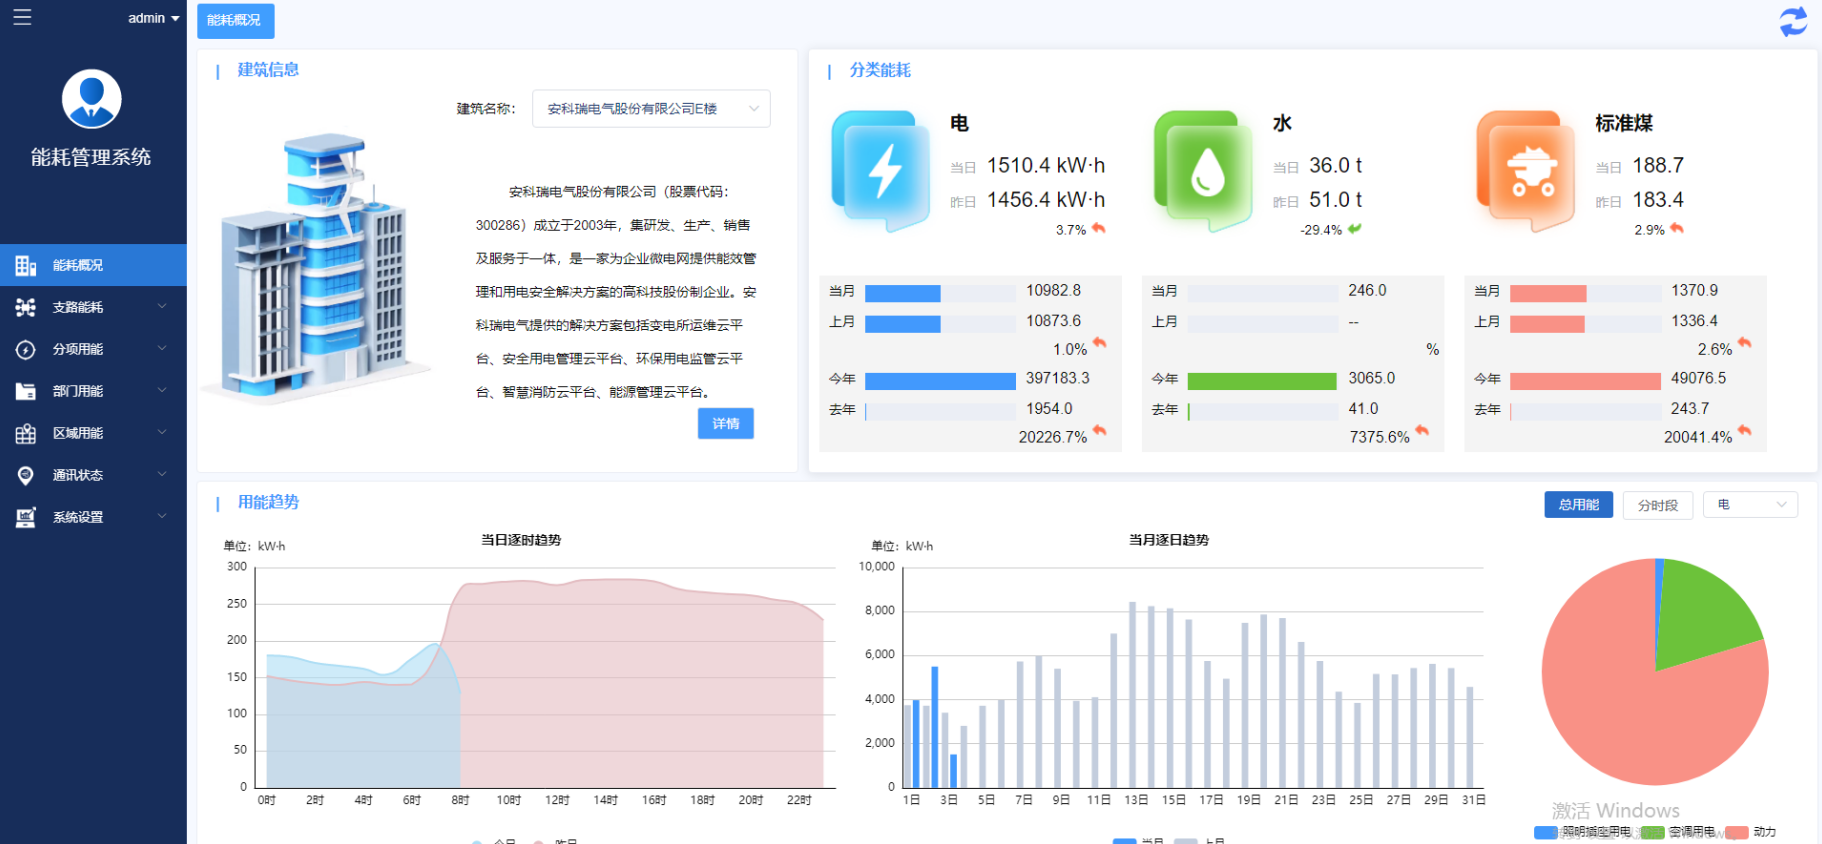The height and width of the screenshot is (844, 1822).
Task: Click the 分类能耗 section heading
Action: coord(880,70)
